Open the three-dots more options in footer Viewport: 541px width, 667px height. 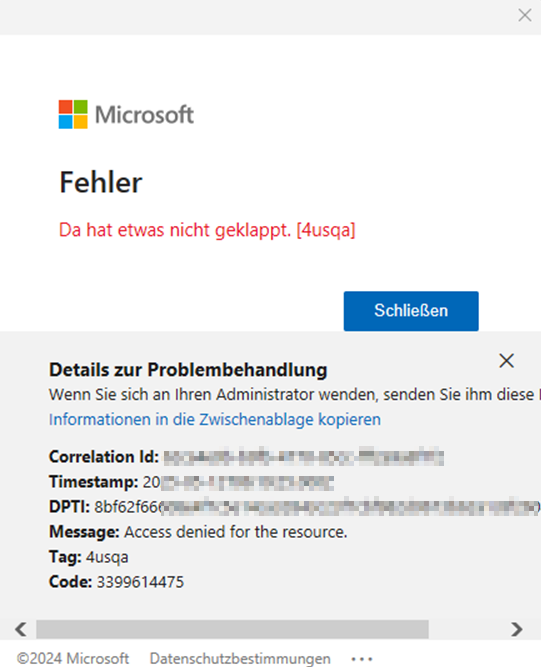click(362, 659)
